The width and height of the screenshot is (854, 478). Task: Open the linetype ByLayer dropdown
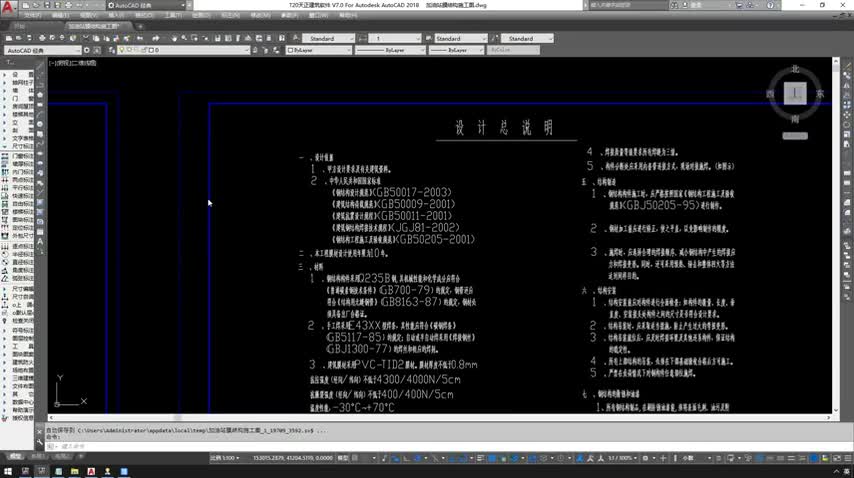(390, 50)
